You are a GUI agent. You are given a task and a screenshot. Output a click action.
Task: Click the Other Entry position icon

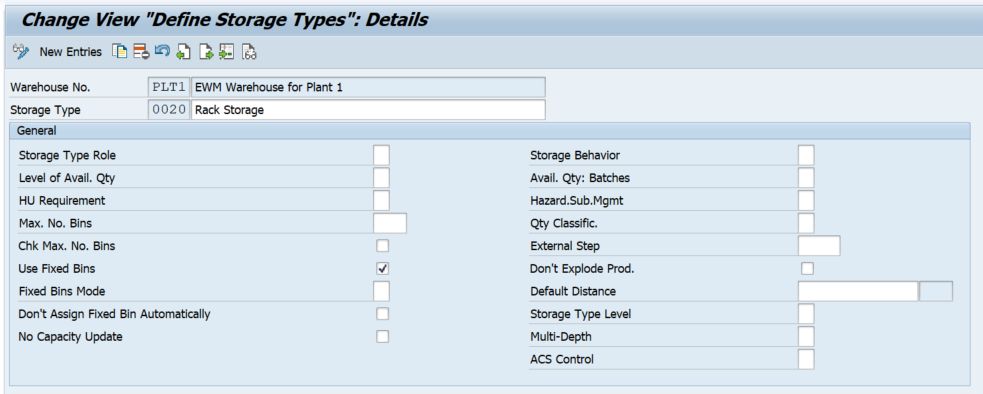click(x=226, y=51)
